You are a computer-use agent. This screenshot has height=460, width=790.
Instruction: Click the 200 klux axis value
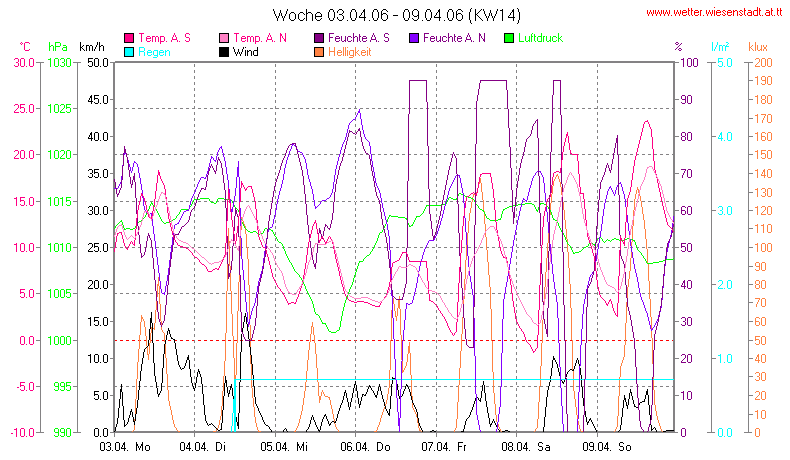[763, 63]
